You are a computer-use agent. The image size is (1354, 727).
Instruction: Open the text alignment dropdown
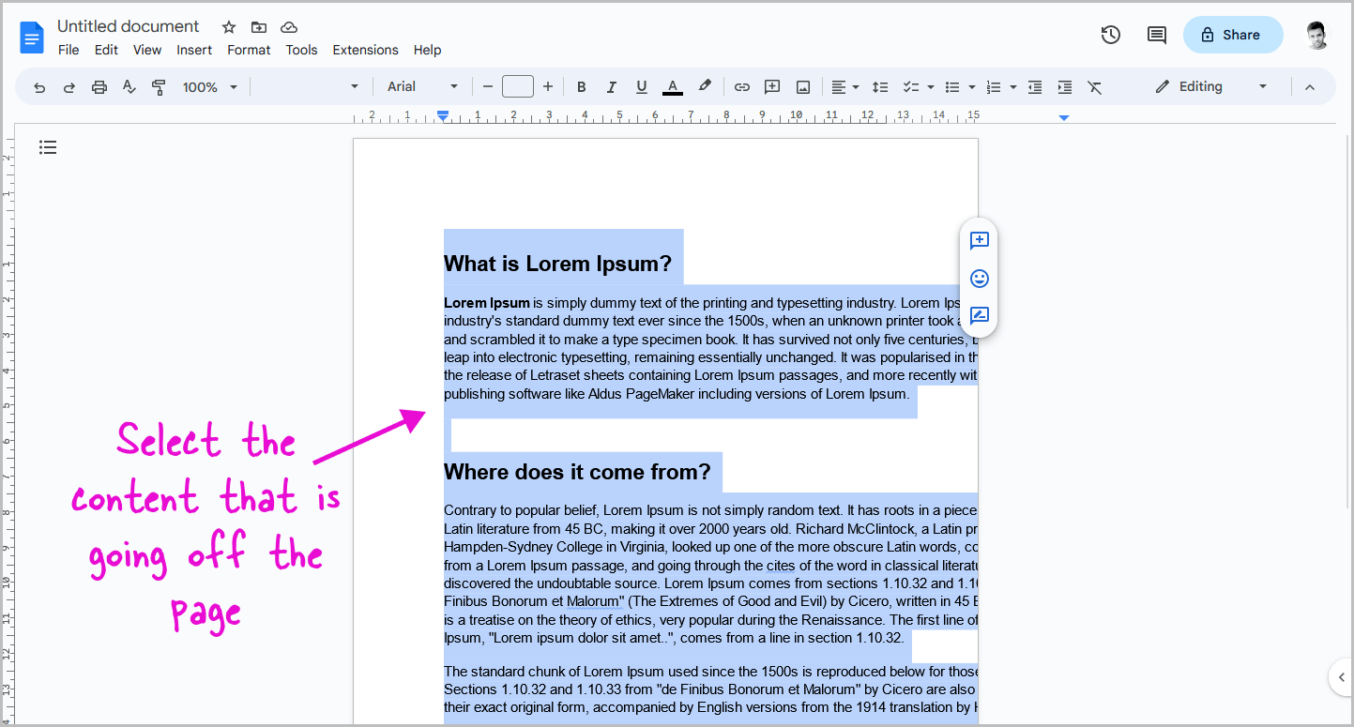(845, 87)
